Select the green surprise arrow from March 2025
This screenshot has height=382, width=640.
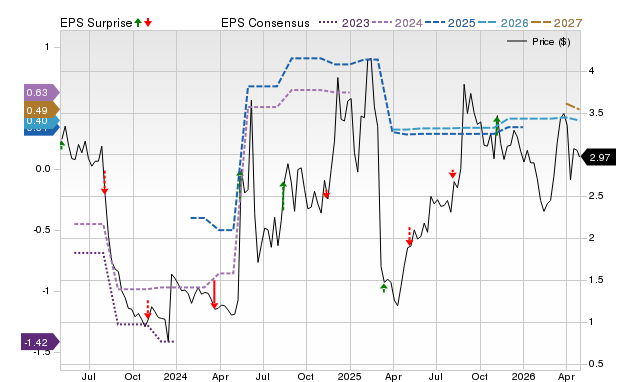[x=384, y=288]
